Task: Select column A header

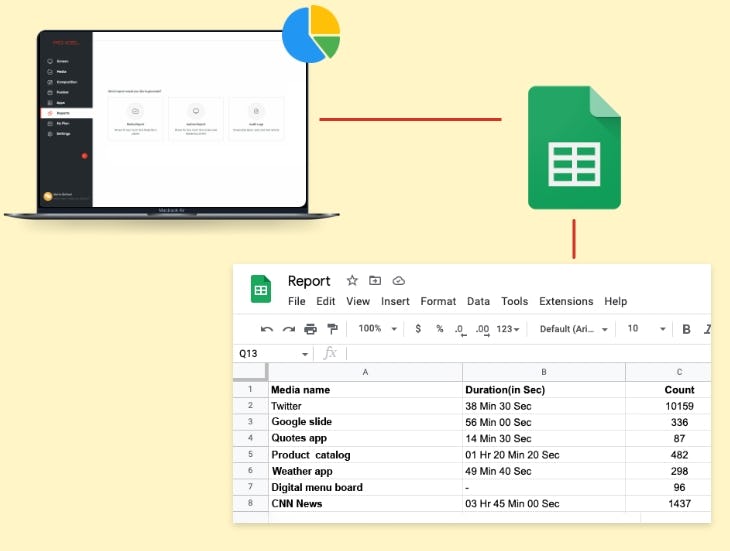Action: [365, 372]
